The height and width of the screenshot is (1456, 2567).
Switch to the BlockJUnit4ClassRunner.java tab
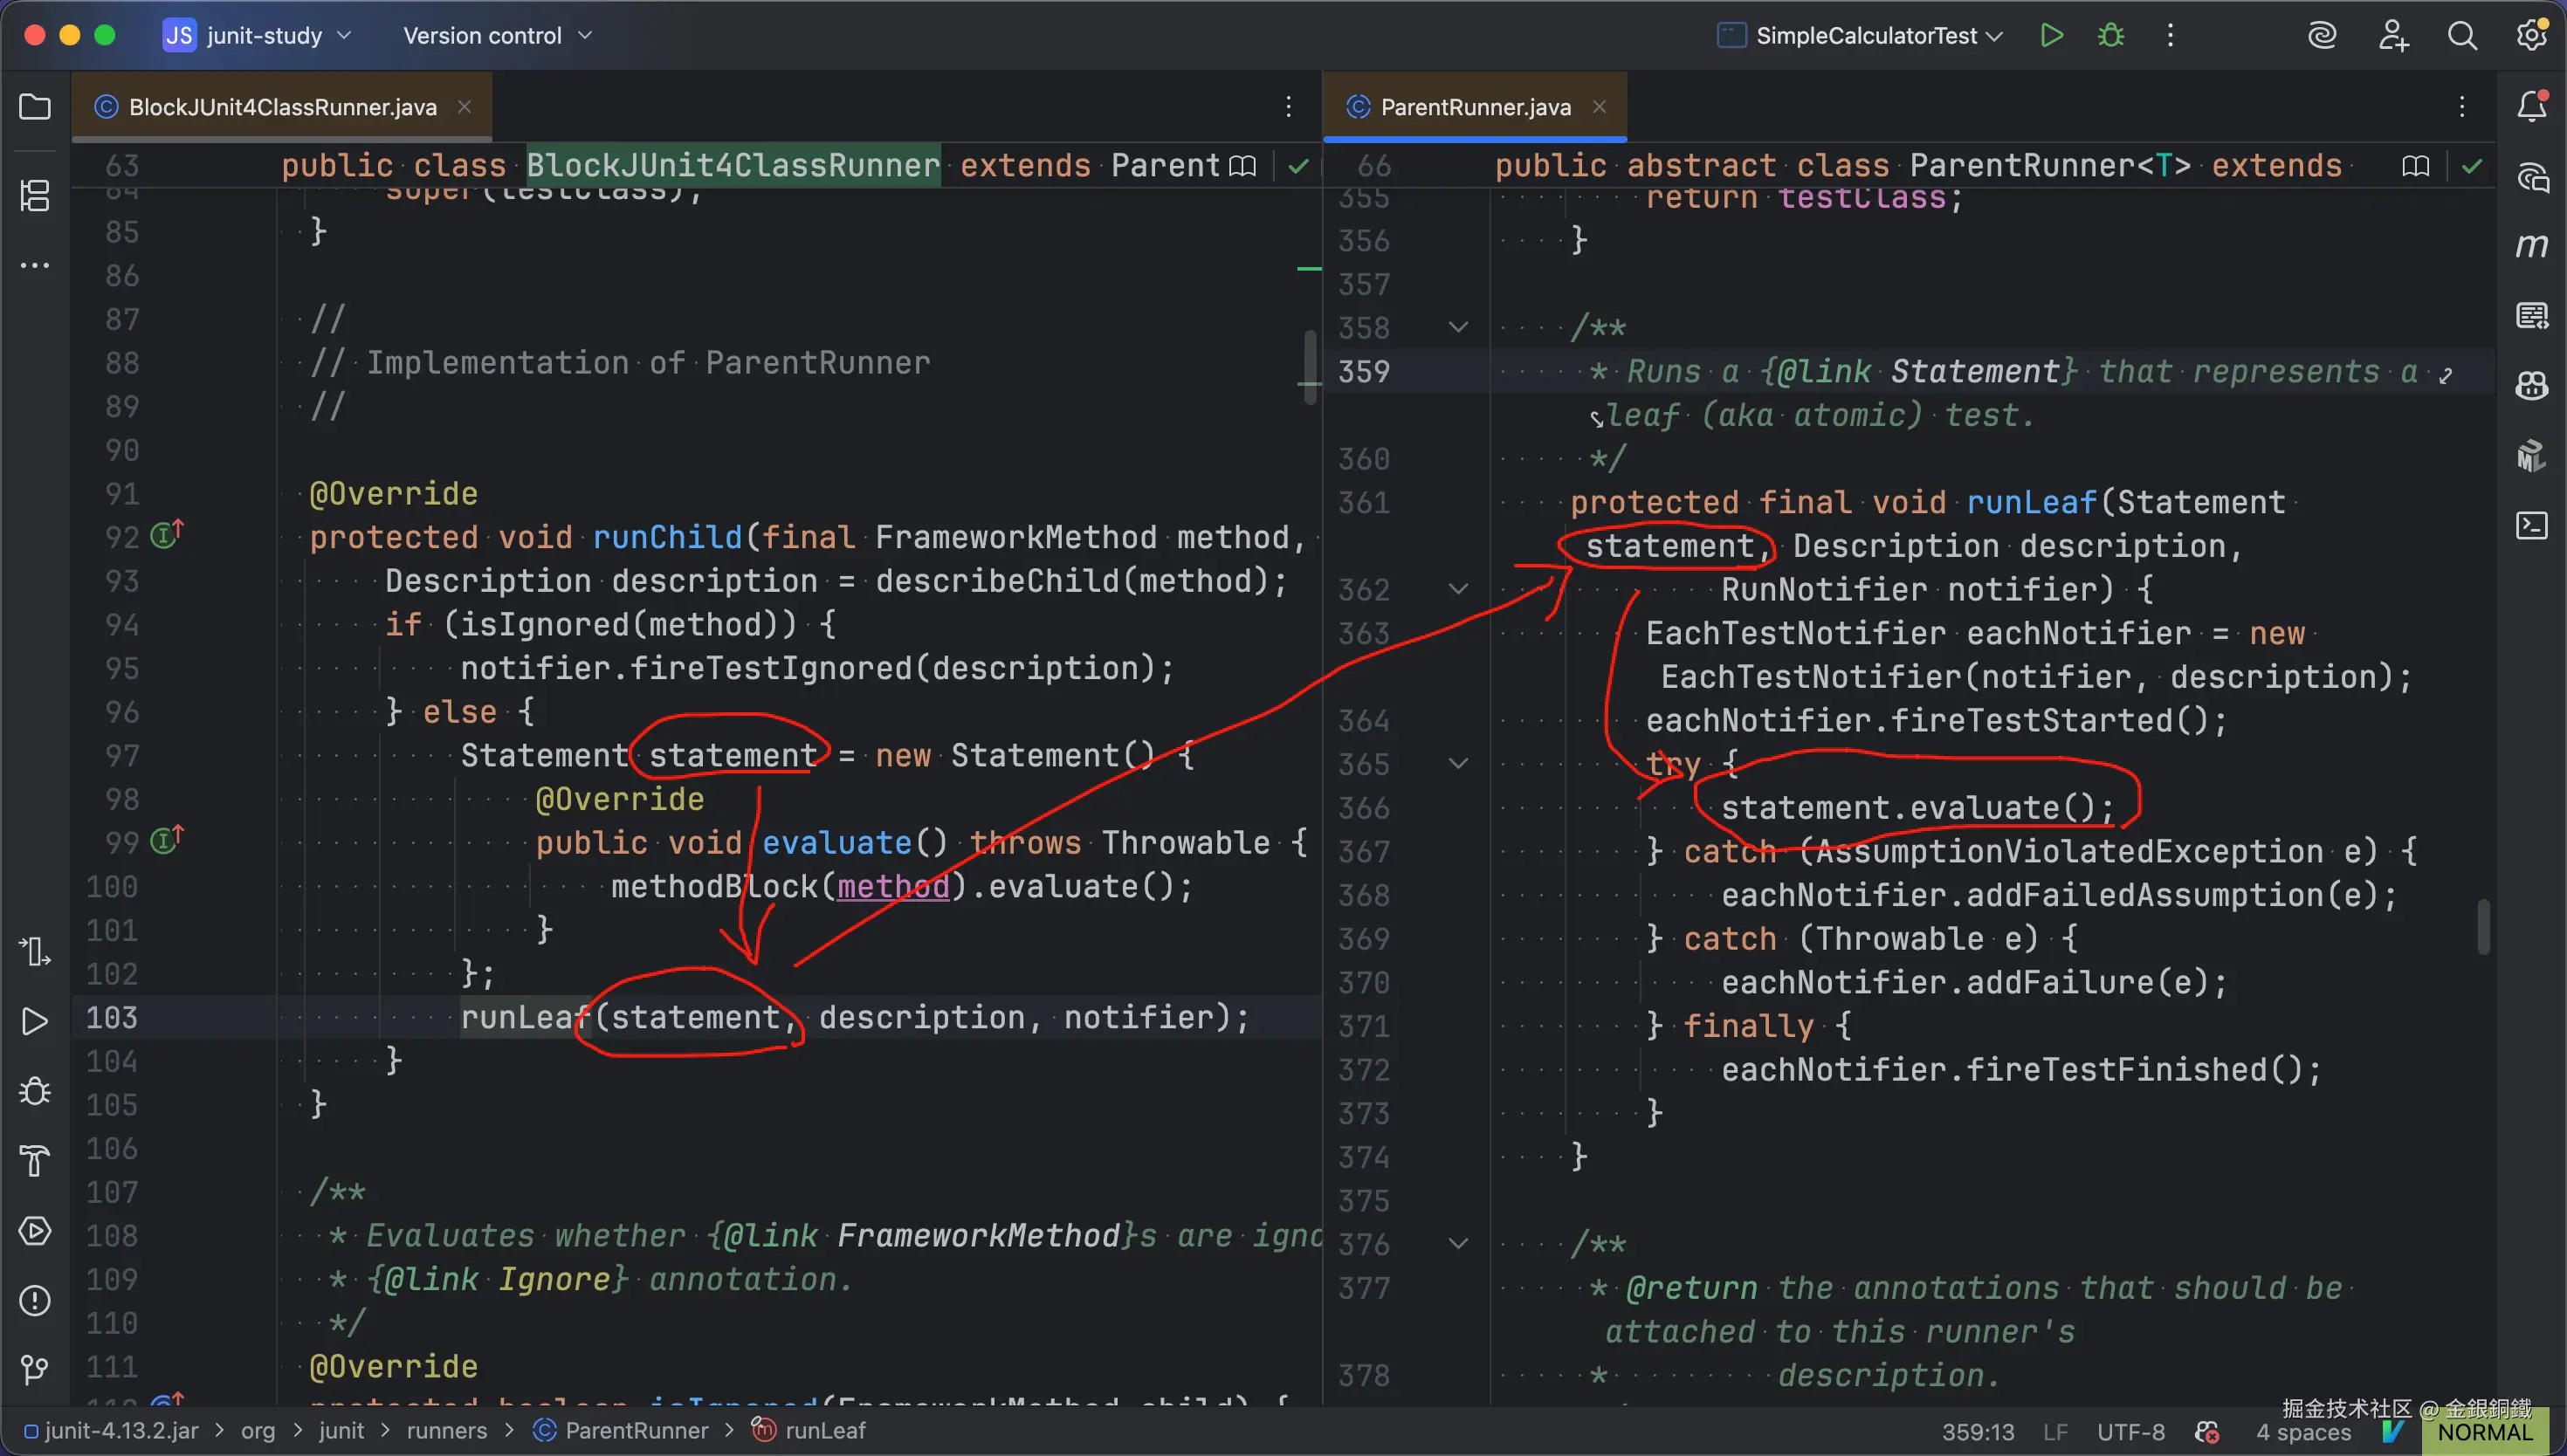[282, 107]
